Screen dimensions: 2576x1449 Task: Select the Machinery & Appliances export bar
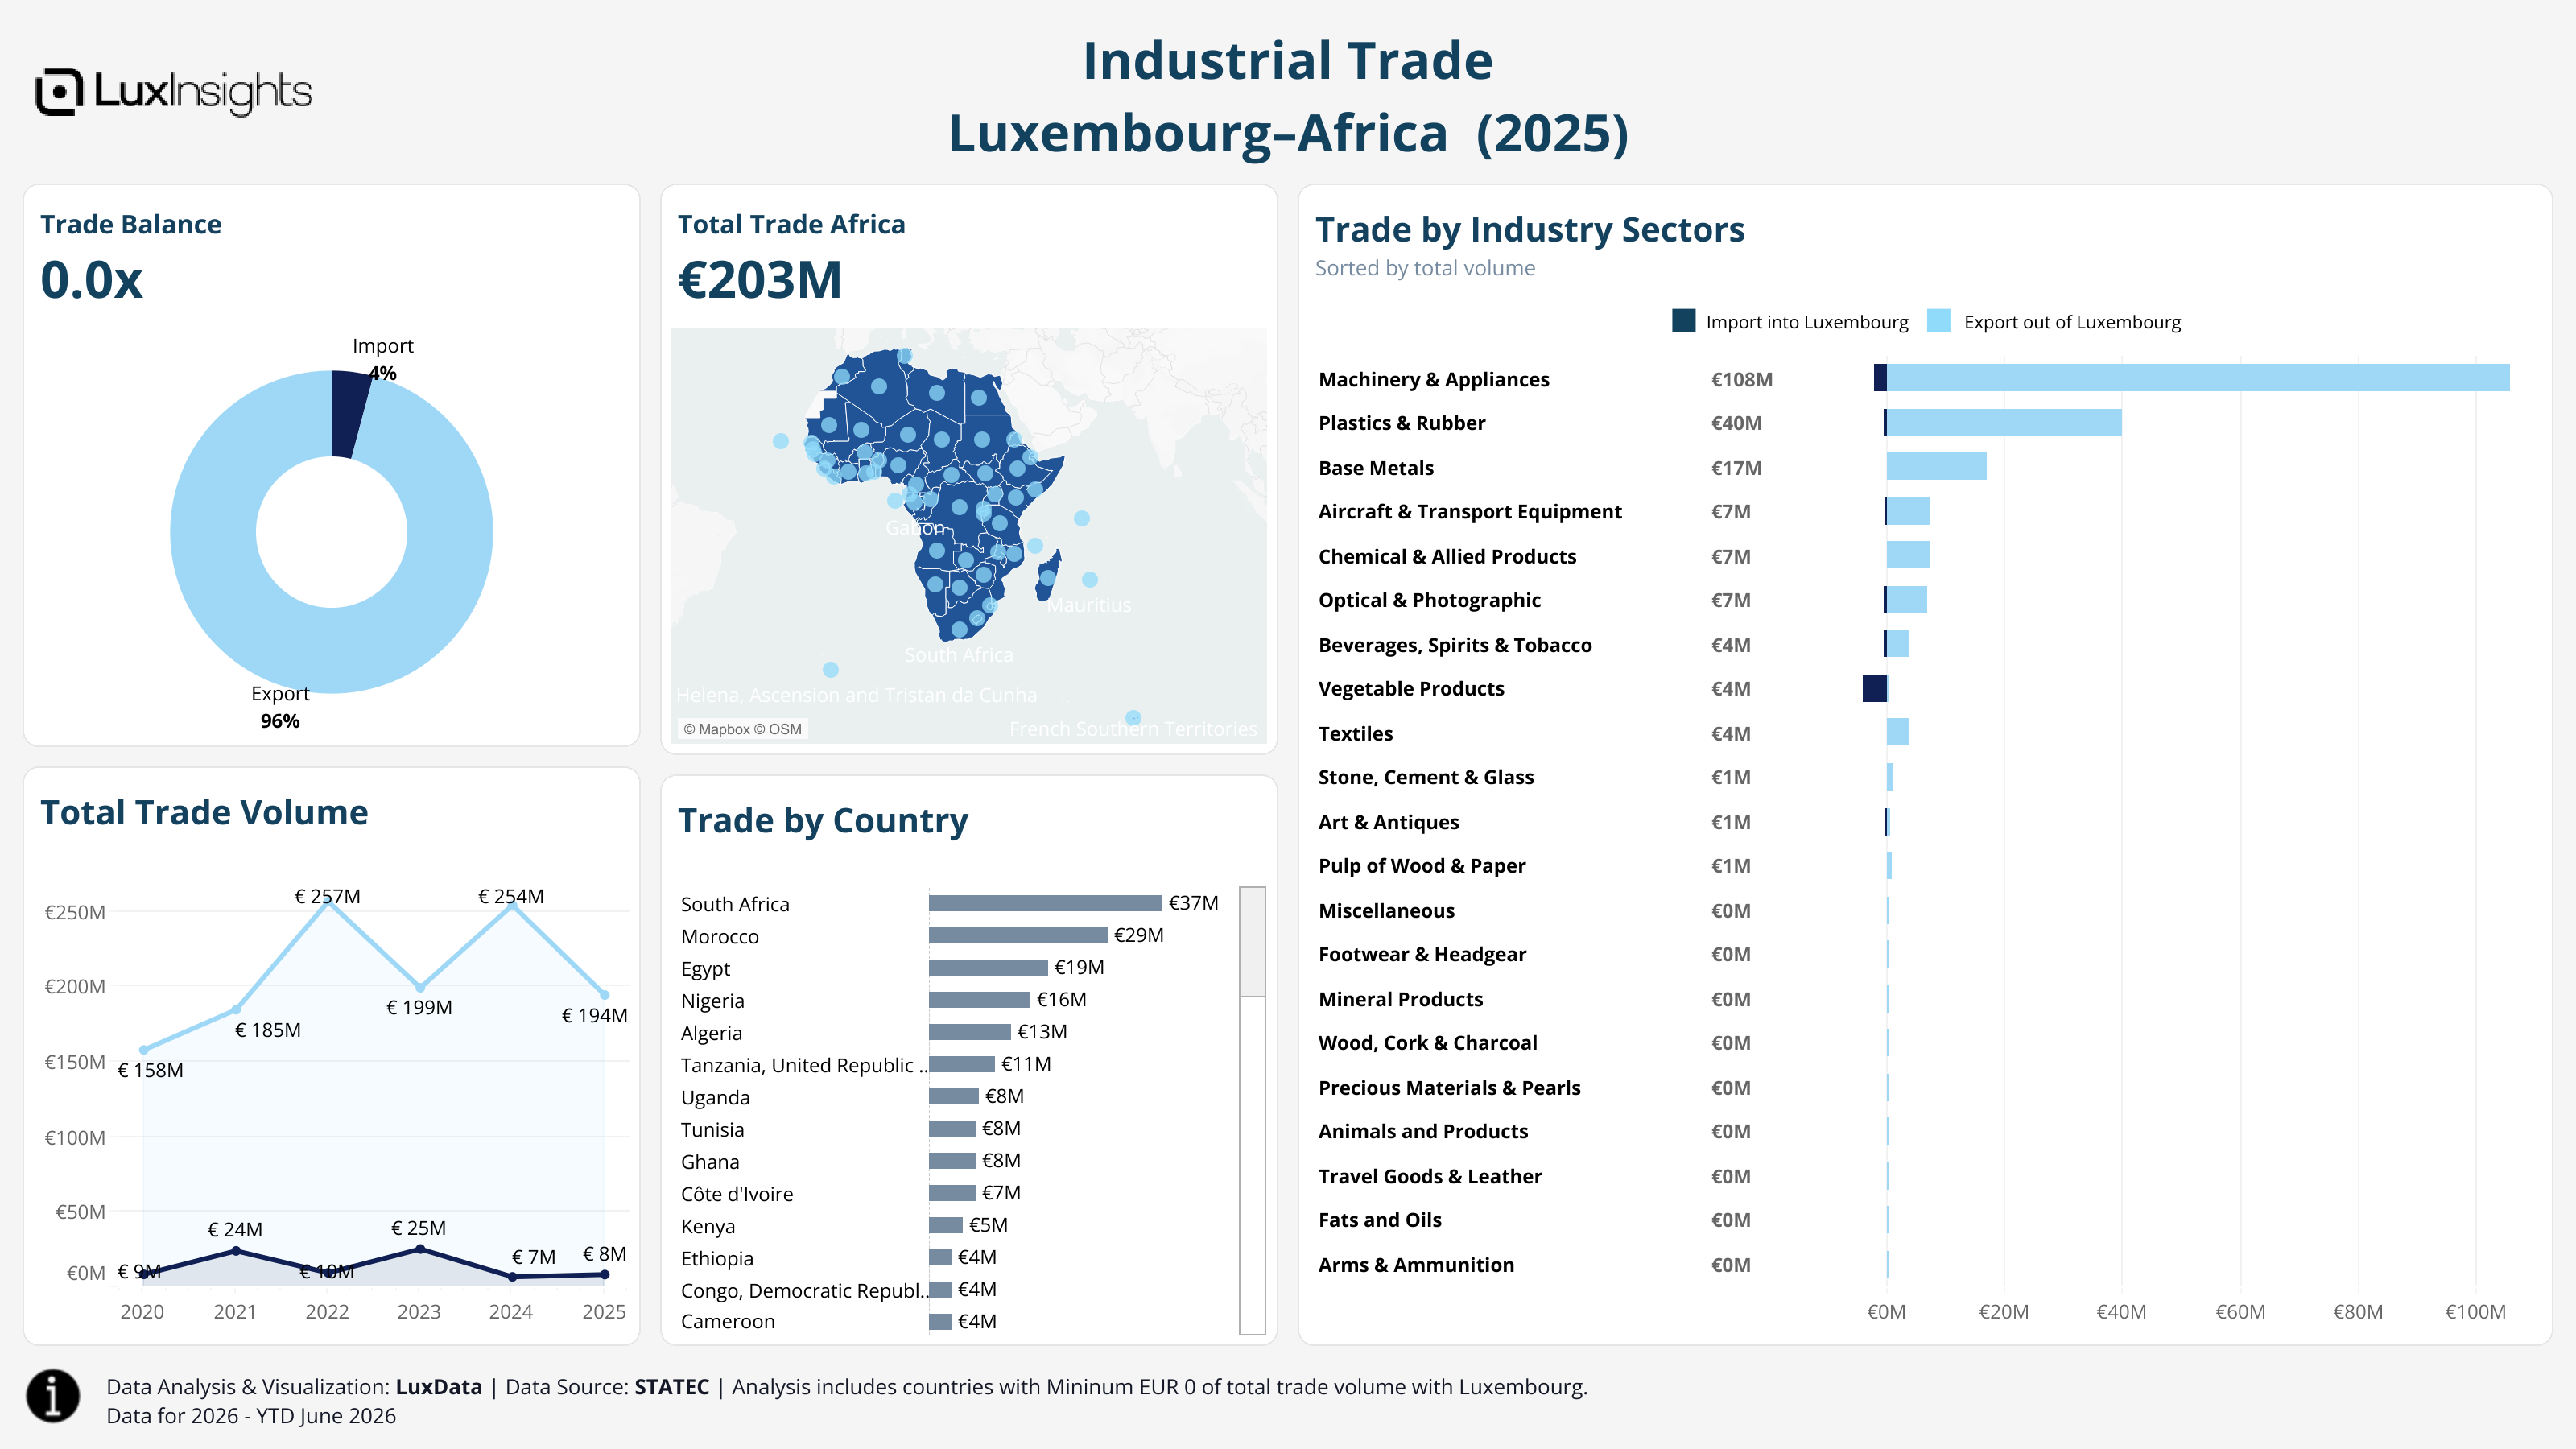point(2198,378)
